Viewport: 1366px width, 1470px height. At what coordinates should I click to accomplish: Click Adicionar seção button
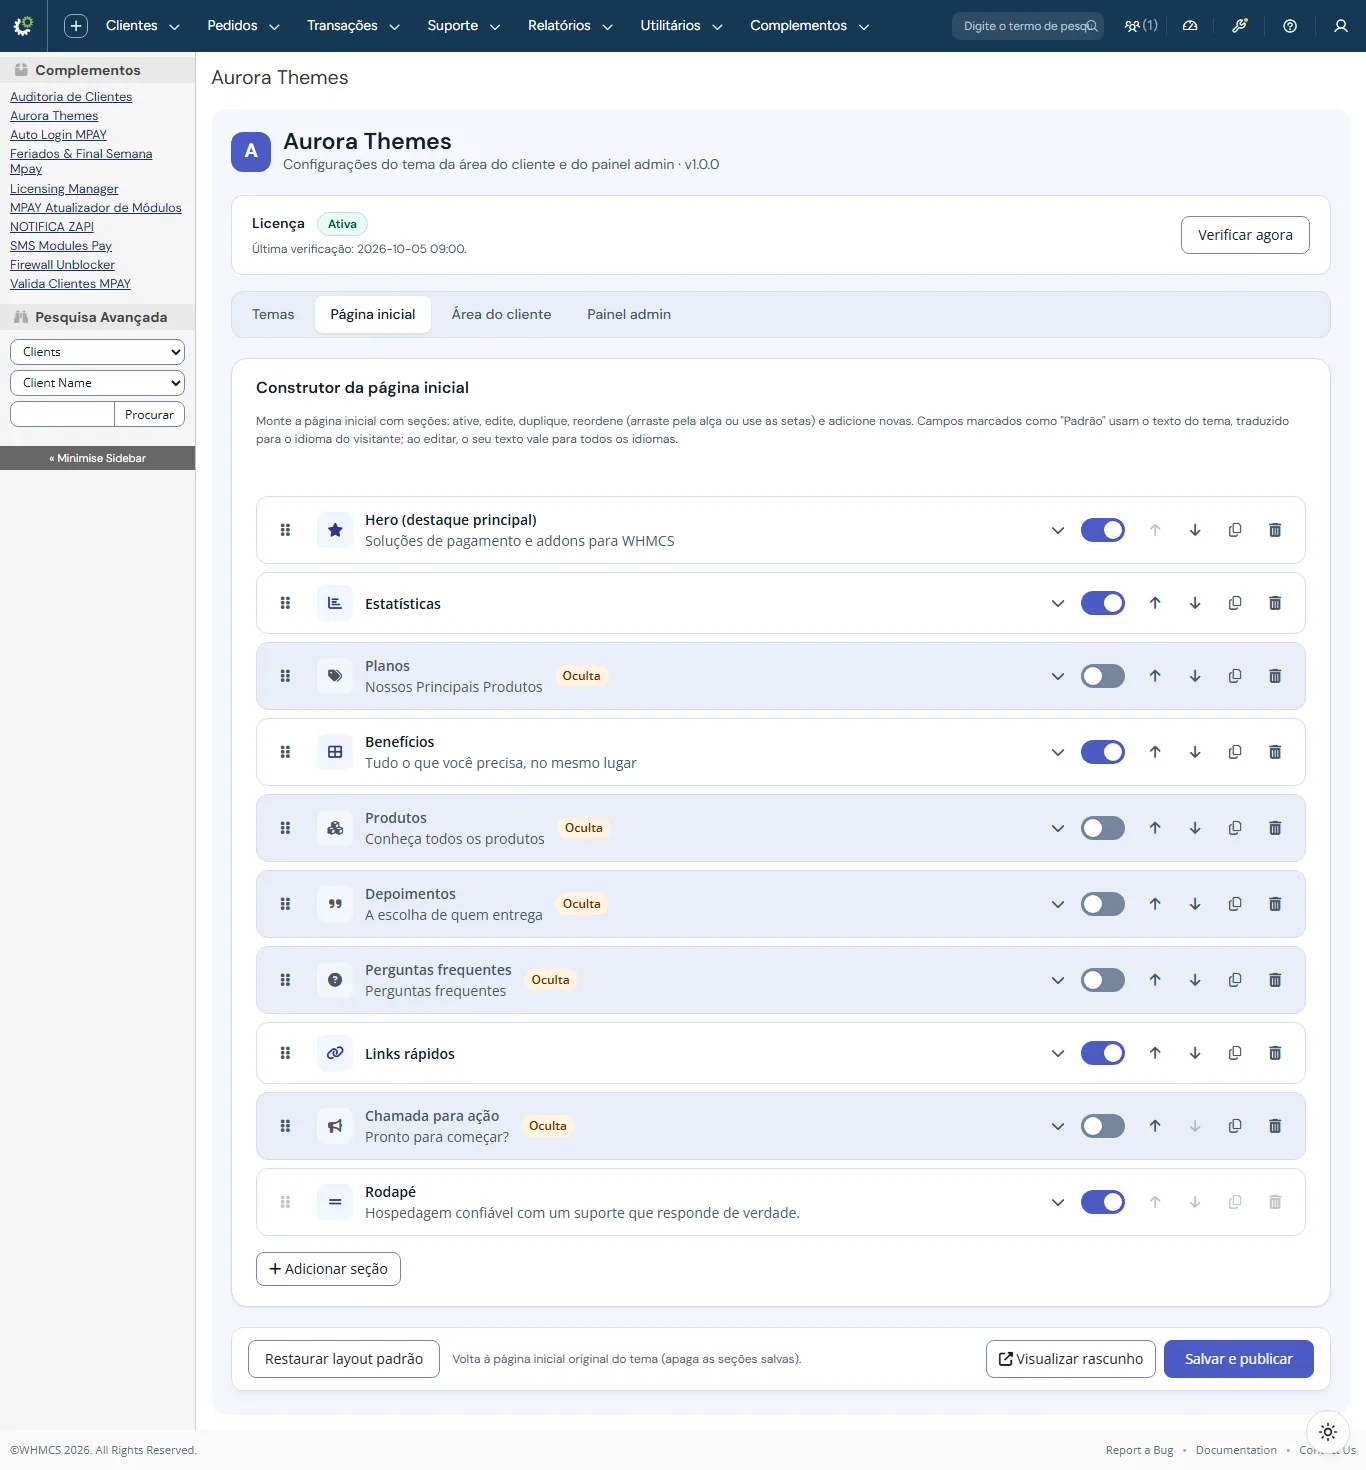[x=328, y=1269]
